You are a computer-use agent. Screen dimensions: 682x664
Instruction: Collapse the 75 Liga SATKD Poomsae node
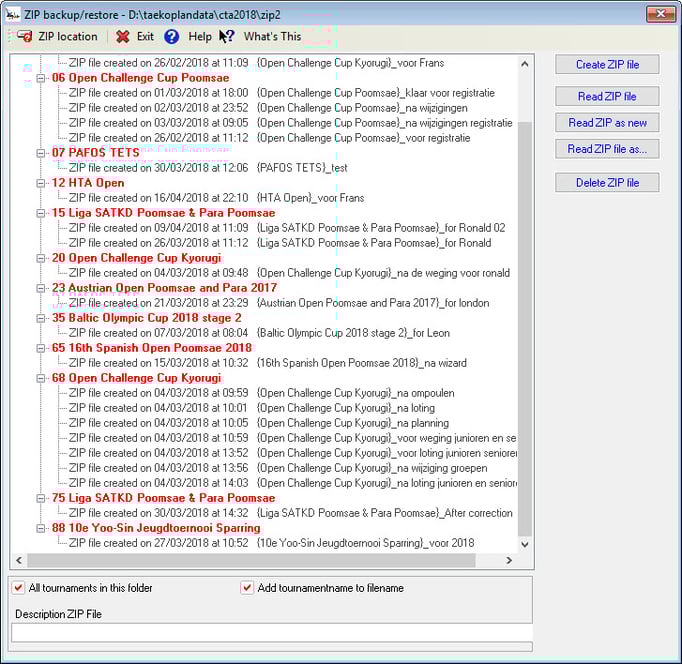click(x=41, y=498)
